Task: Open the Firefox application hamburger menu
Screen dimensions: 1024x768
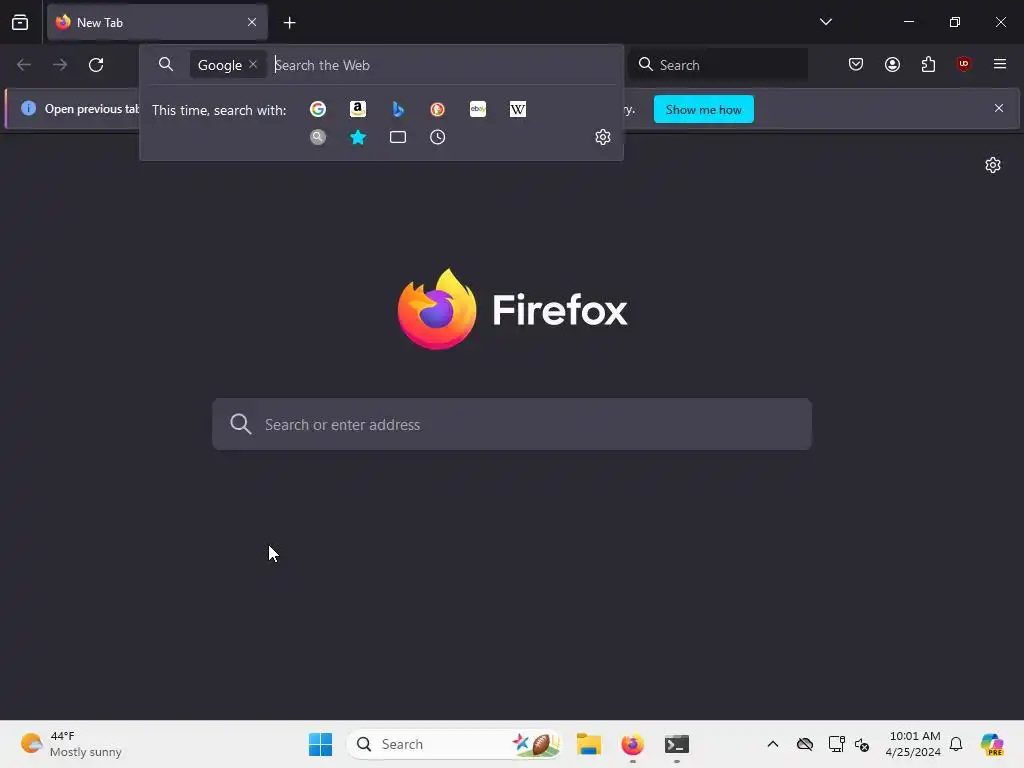Action: pyautogui.click(x=1000, y=64)
